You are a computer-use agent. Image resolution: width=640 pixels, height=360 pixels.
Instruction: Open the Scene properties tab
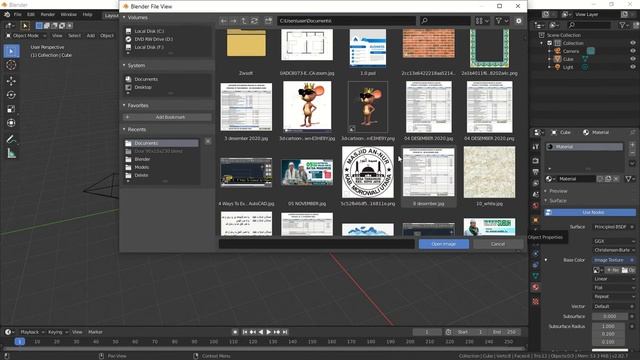[x=536, y=194]
